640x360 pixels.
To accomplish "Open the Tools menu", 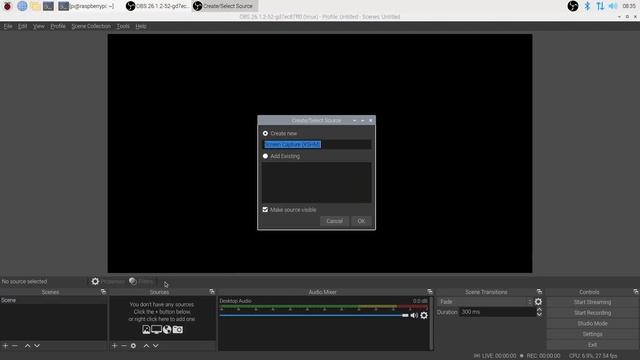I will click(123, 26).
